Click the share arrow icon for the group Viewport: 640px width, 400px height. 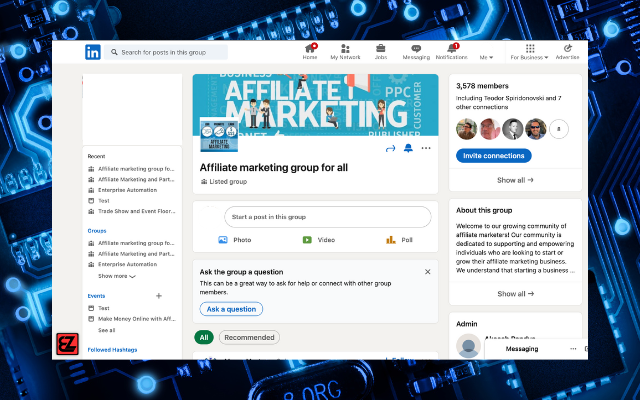tap(391, 149)
